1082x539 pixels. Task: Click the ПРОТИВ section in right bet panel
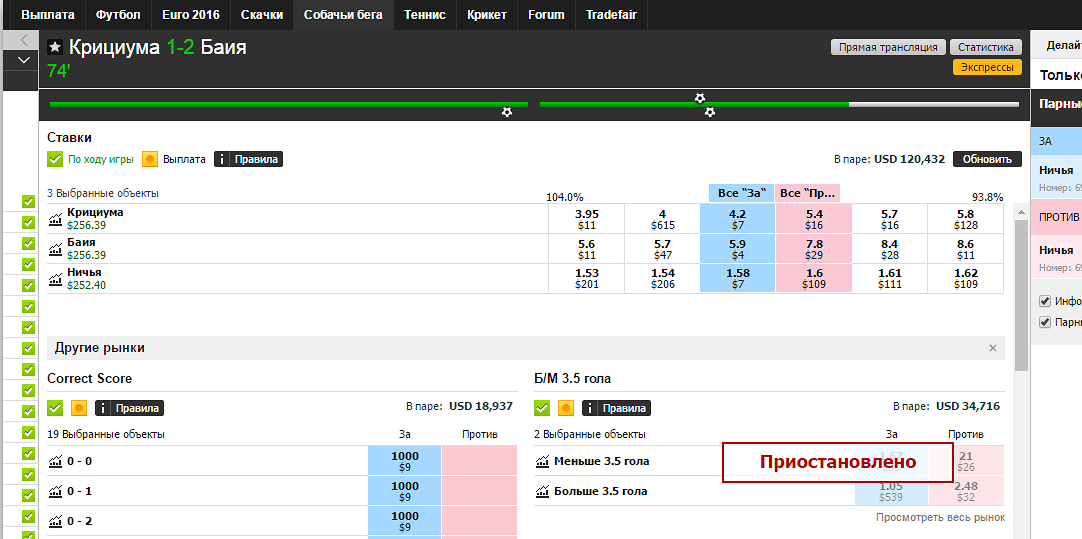[x=1056, y=217]
